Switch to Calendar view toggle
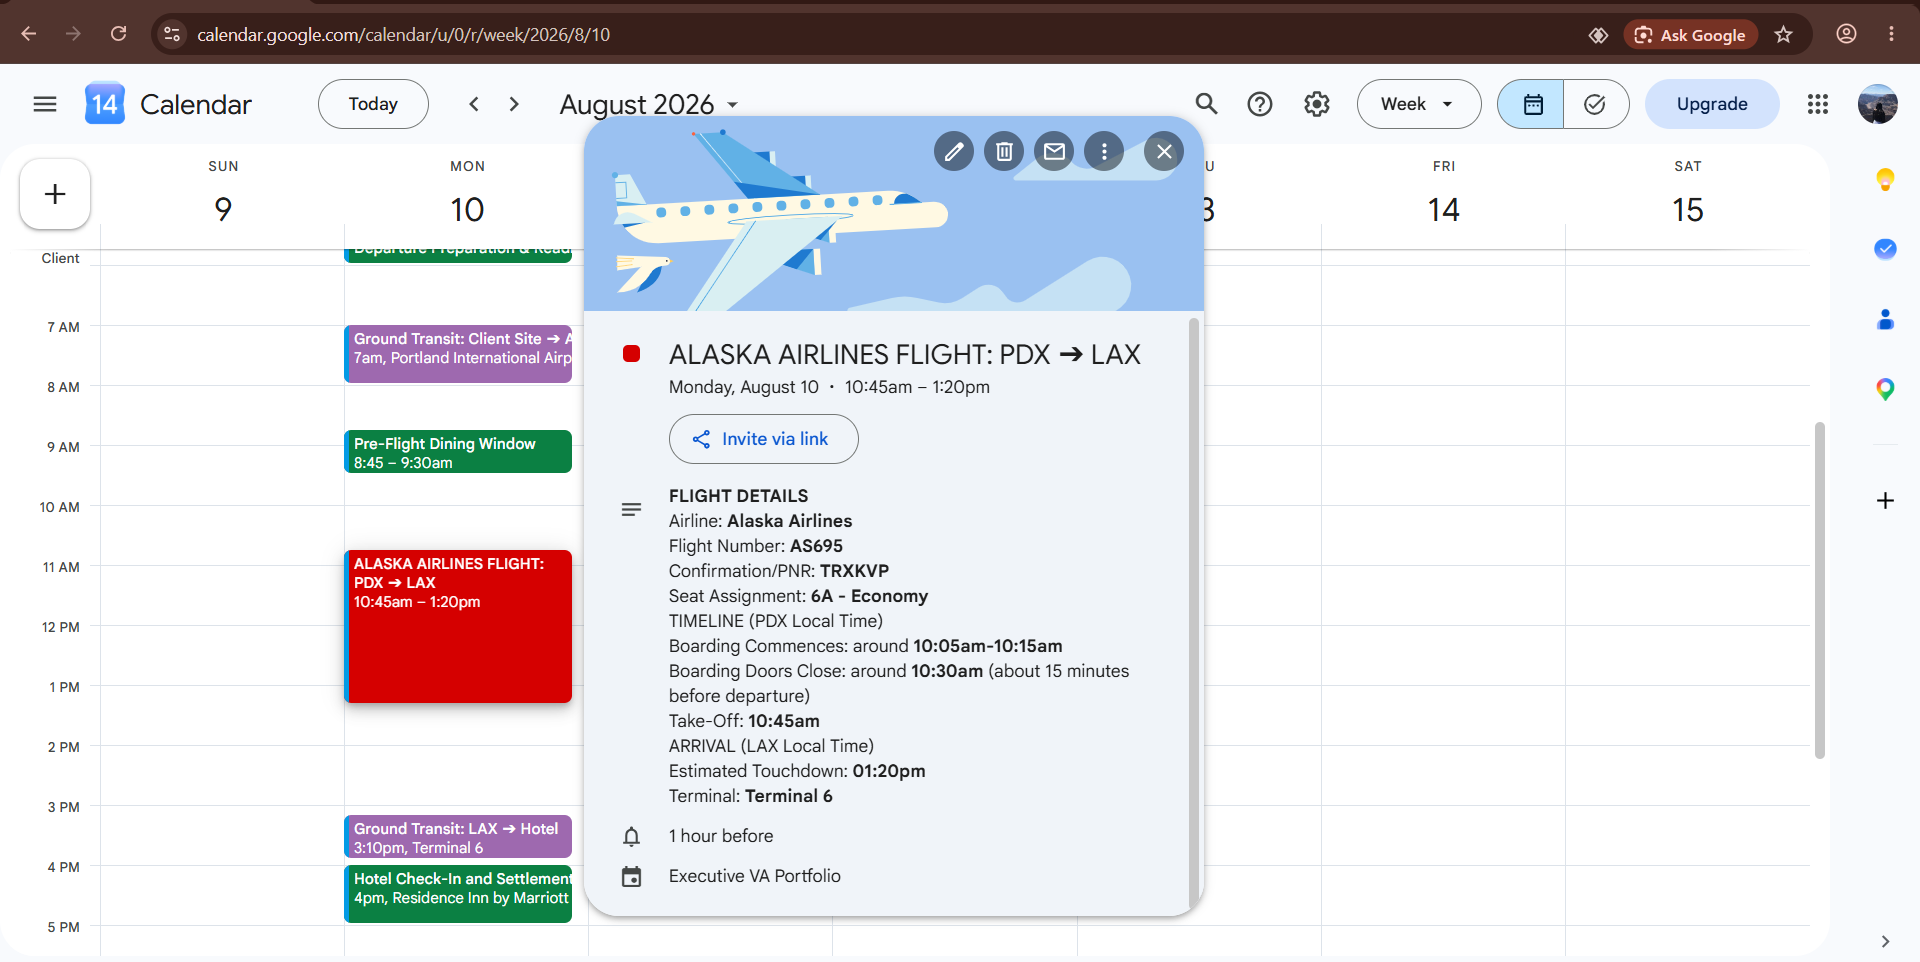Screen dimensions: 1920x962 point(1531,104)
